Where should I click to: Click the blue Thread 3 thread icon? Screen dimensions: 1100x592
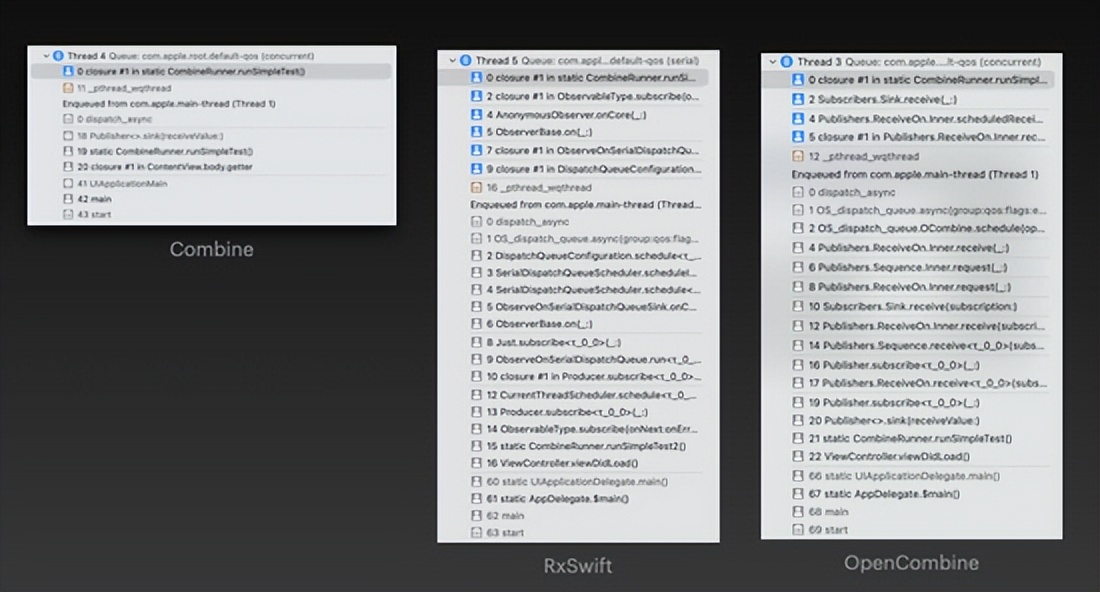786,62
